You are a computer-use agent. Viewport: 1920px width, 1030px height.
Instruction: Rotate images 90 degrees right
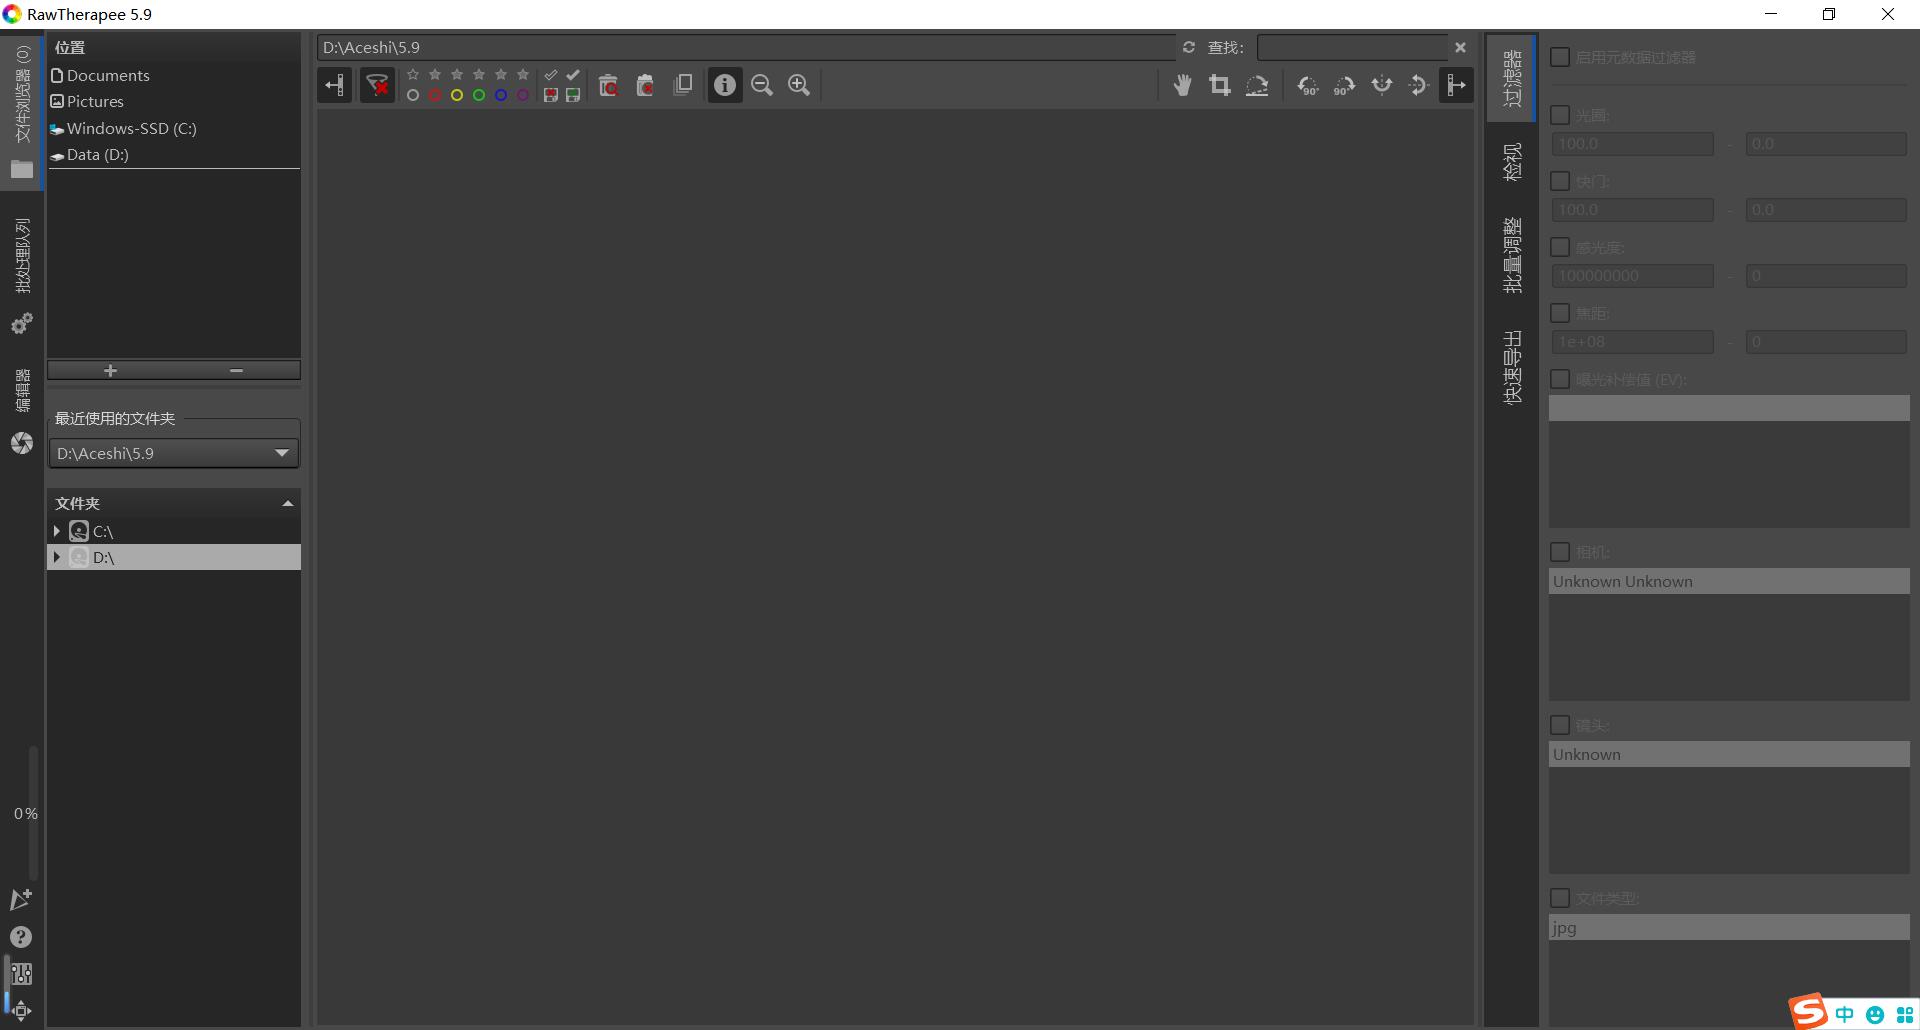[1345, 86]
